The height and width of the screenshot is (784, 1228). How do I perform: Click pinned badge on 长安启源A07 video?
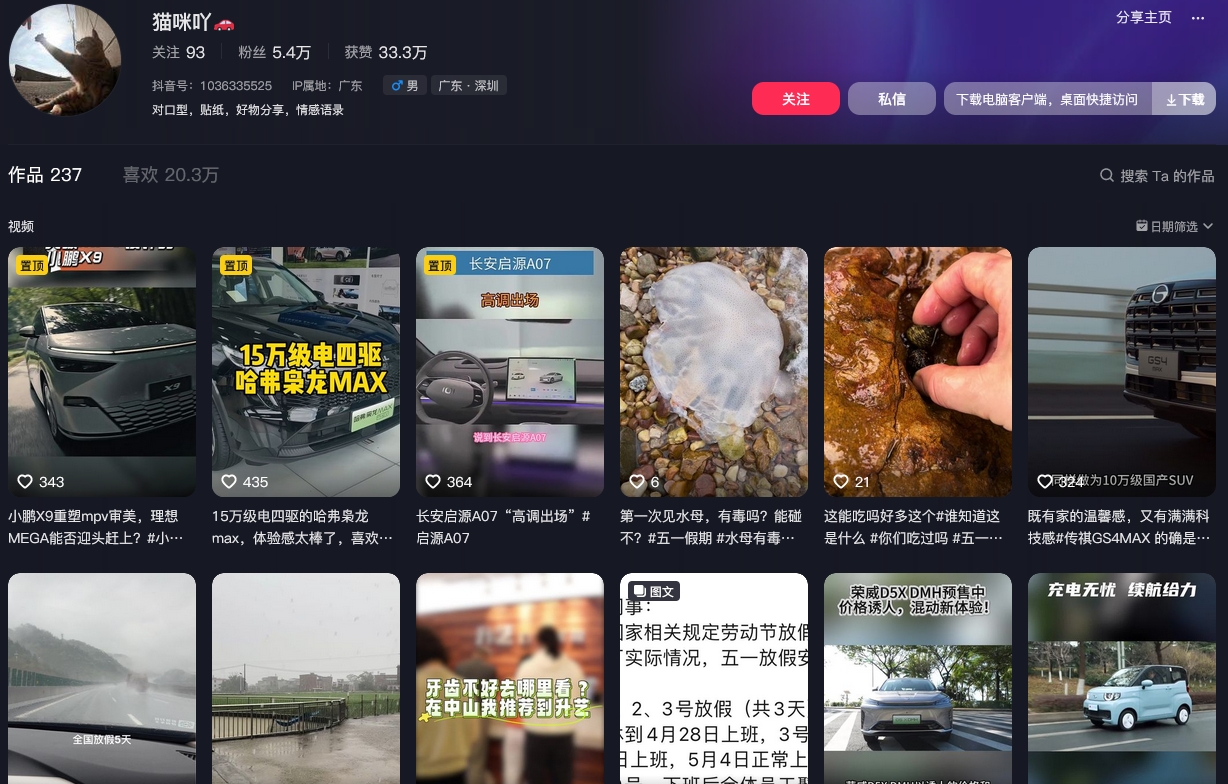click(440, 265)
